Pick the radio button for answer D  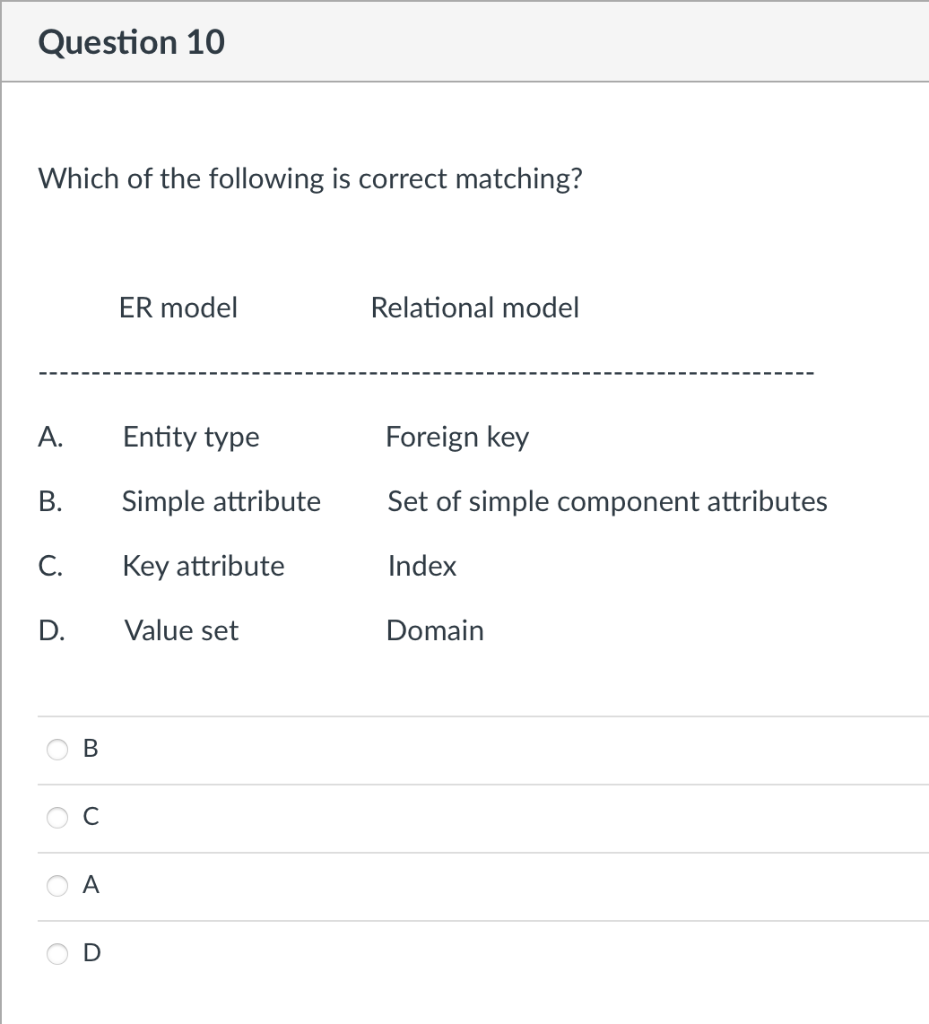tap(58, 953)
